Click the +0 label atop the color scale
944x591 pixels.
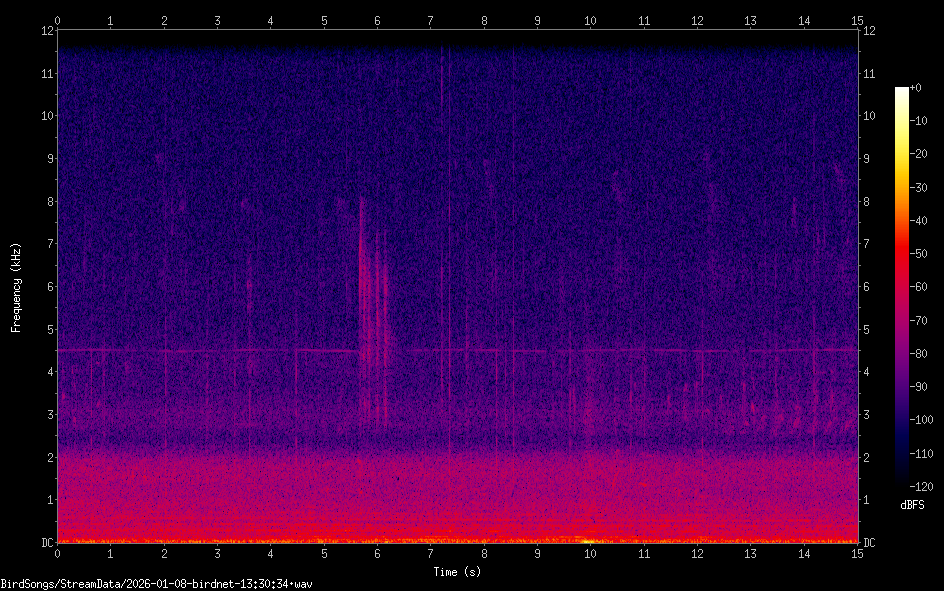915,88
